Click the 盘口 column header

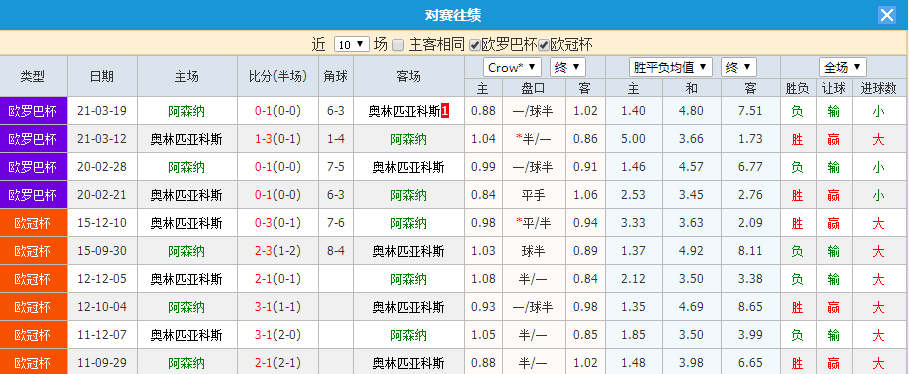point(533,88)
